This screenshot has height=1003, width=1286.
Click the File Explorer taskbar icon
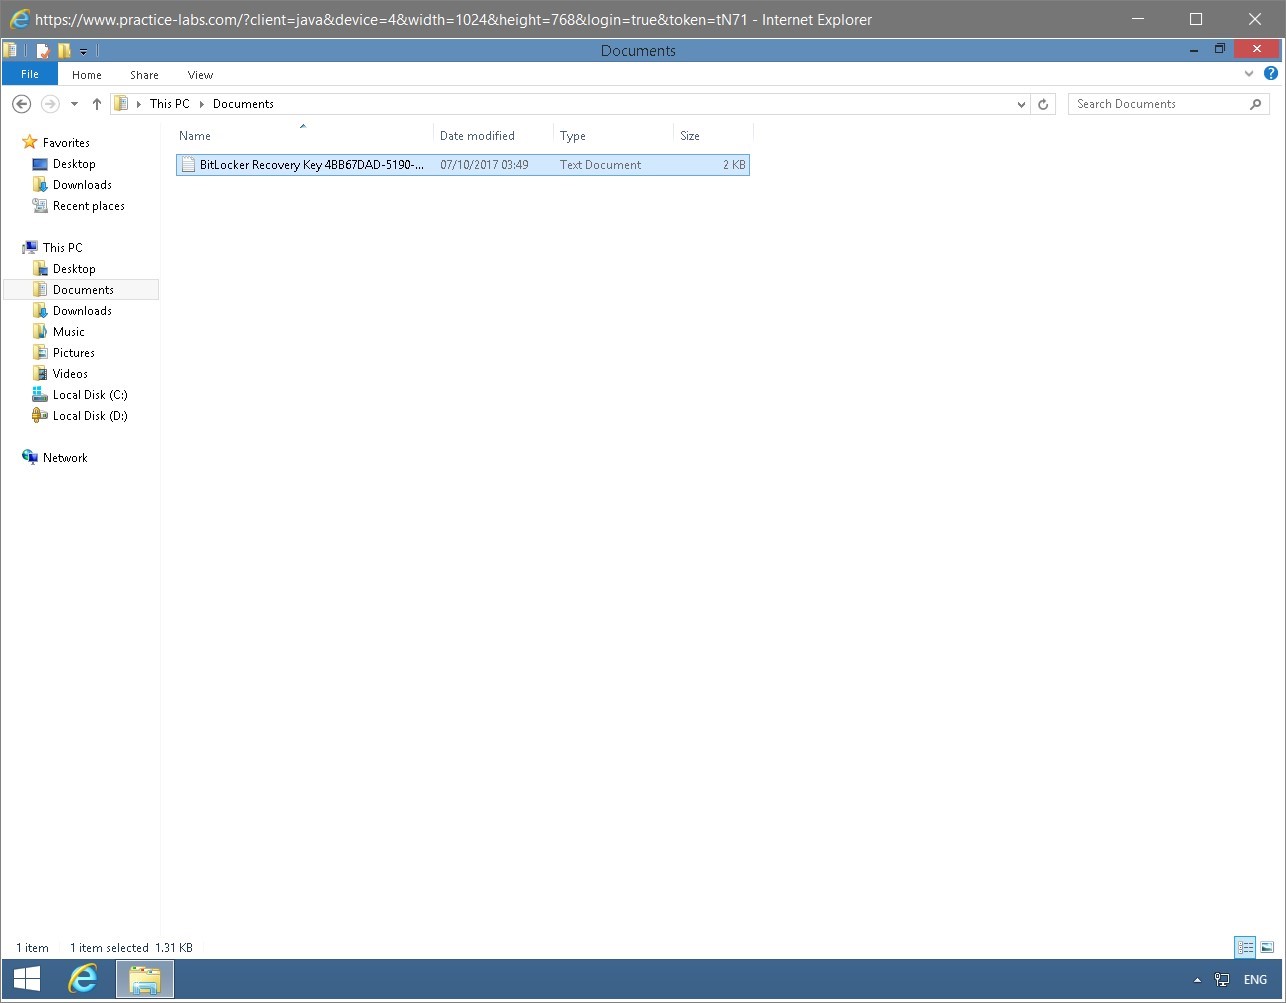[144, 979]
